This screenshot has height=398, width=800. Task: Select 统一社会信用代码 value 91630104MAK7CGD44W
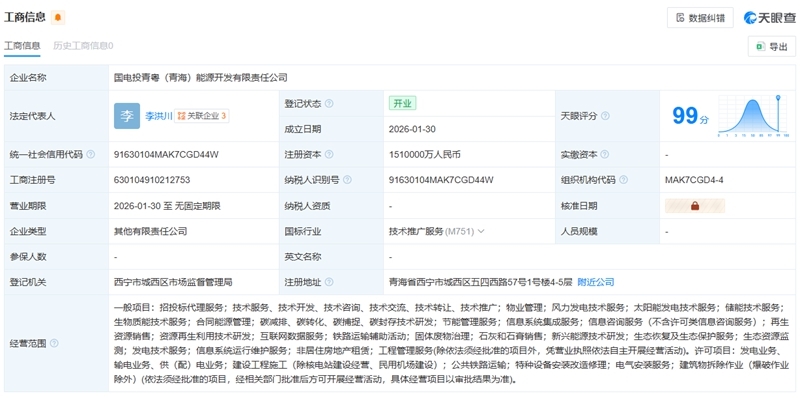(x=166, y=155)
